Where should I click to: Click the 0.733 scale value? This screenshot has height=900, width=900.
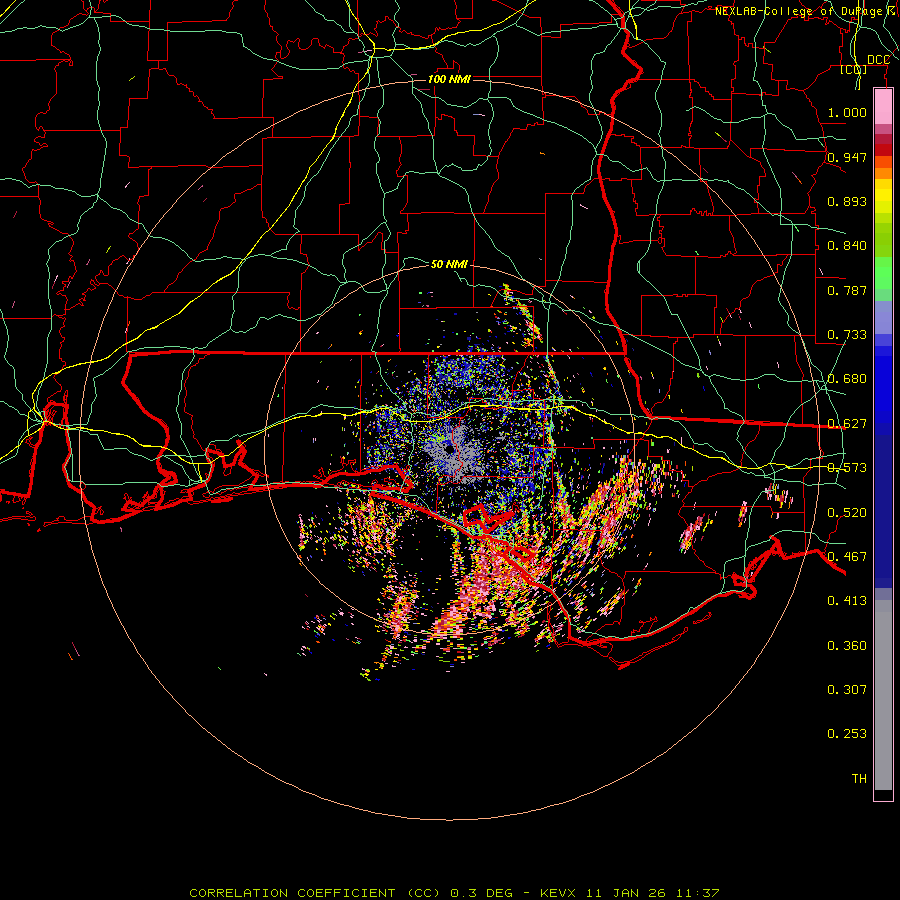(847, 335)
